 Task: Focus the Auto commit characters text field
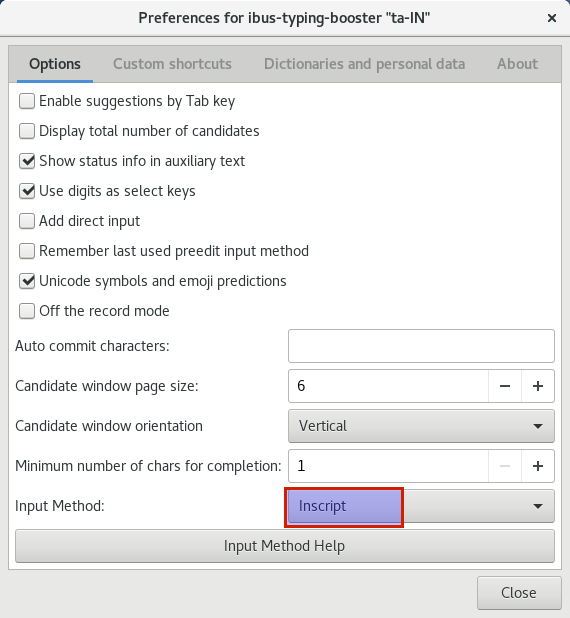coord(421,346)
